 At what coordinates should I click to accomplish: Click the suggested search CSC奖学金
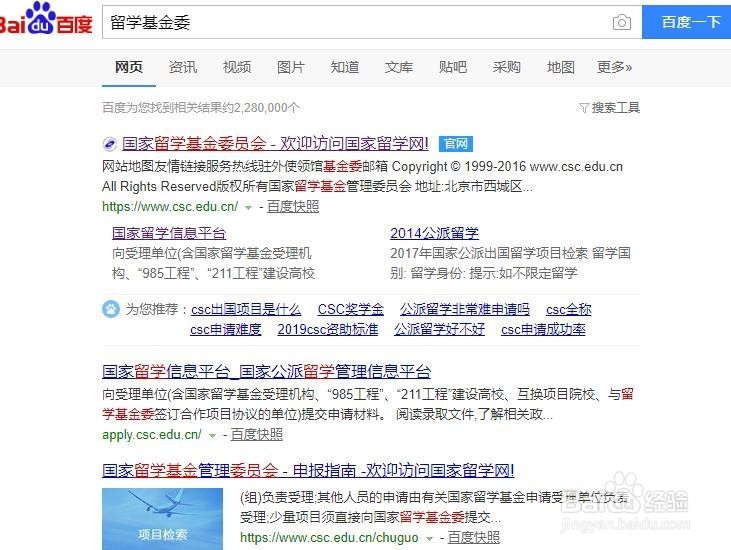[x=351, y=309]
